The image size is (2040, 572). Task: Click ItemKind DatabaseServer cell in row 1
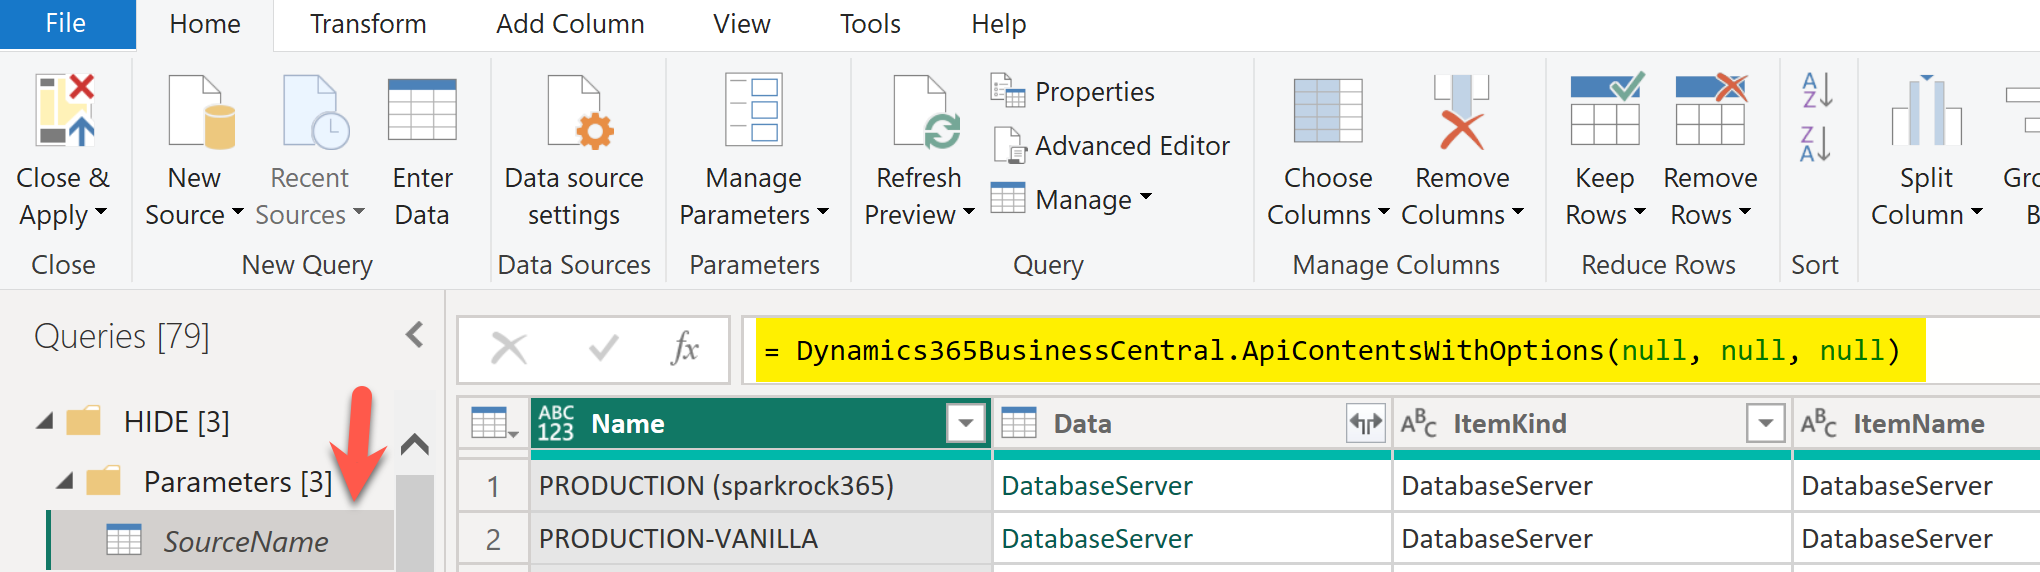tap(1592, 486)
